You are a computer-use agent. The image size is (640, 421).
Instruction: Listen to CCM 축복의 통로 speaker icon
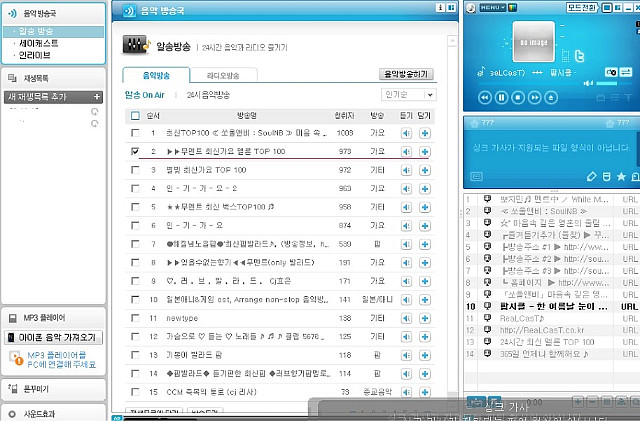coord(406,392)
